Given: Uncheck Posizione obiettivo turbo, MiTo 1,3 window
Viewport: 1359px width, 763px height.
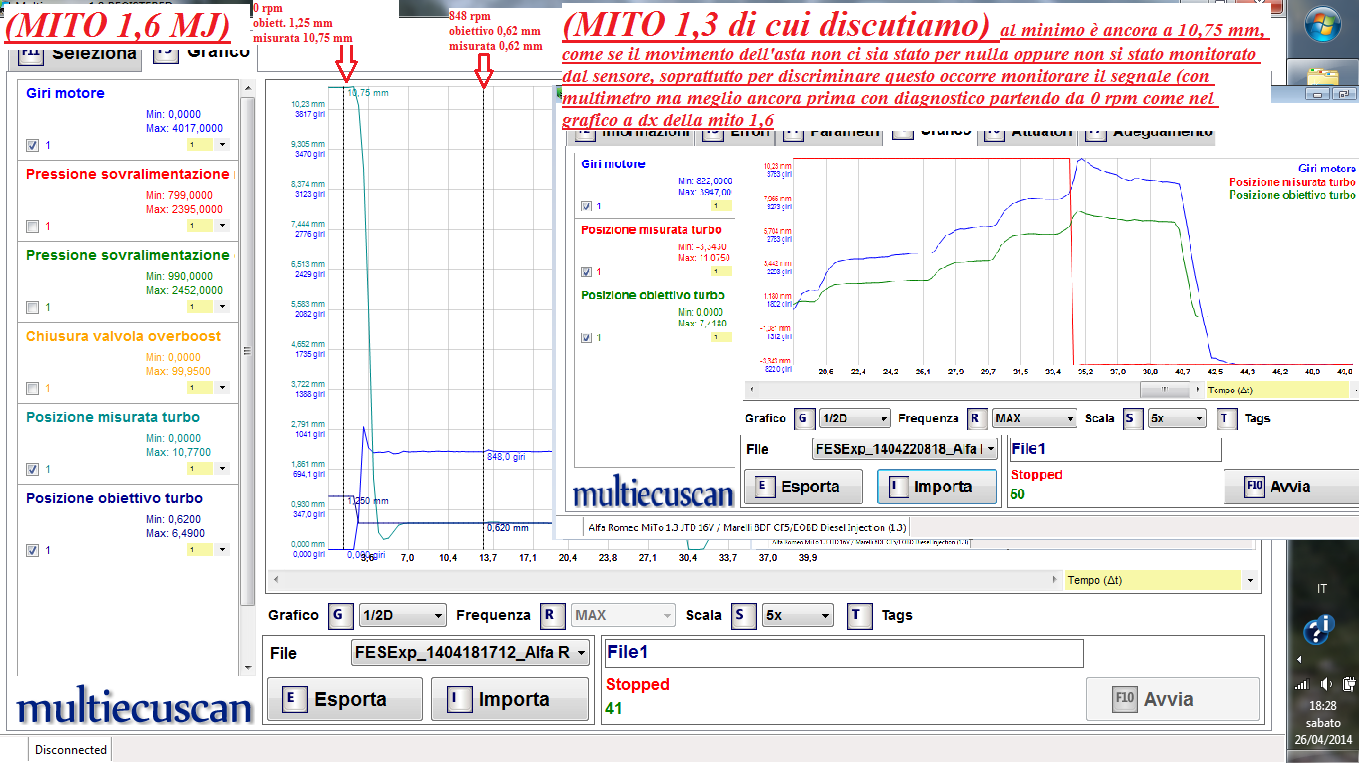Looking at the screenshot, I should (x=587, y=338).
